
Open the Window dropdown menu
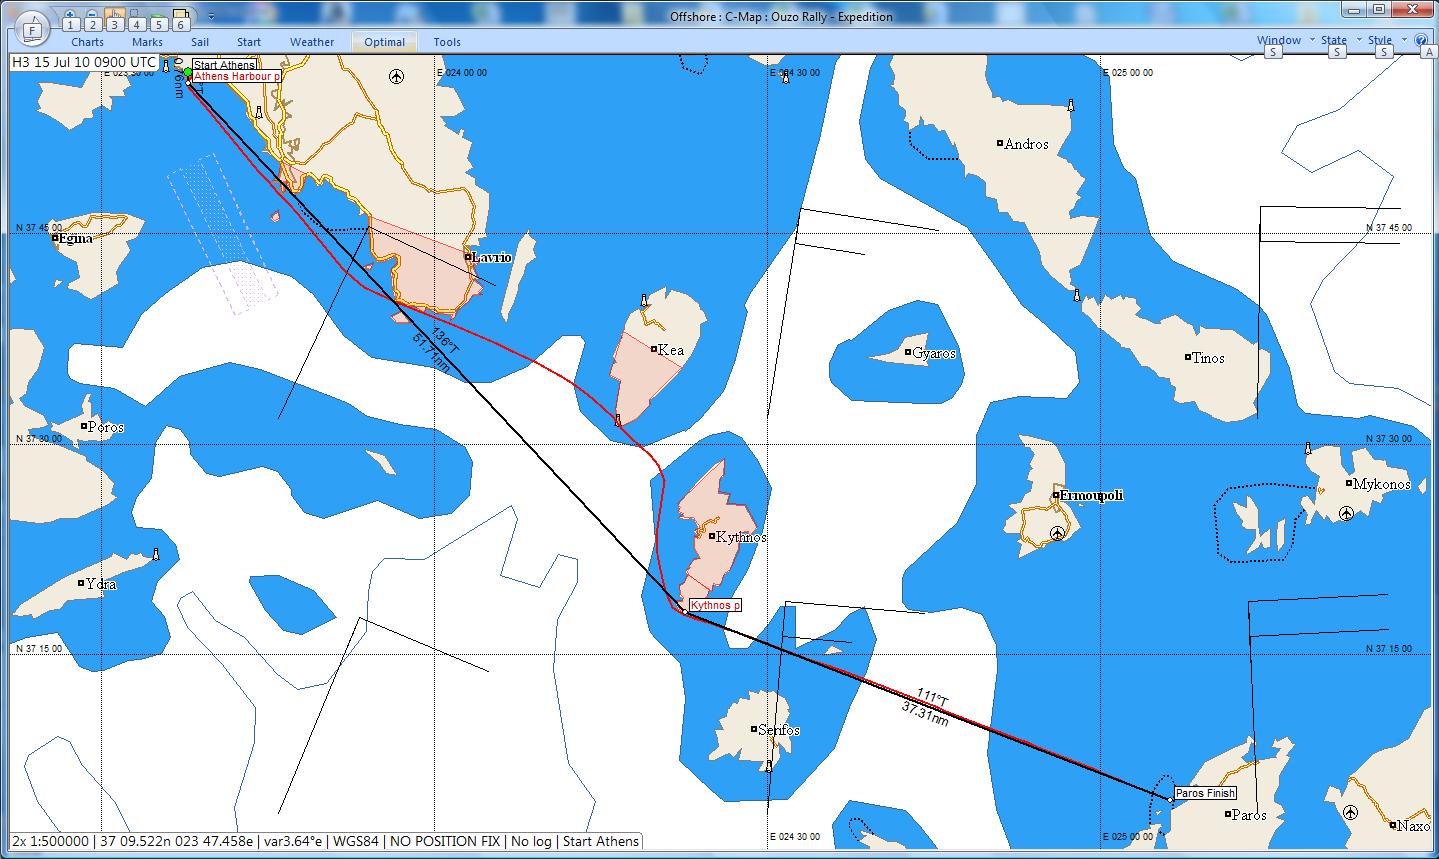click(1279, 40)
